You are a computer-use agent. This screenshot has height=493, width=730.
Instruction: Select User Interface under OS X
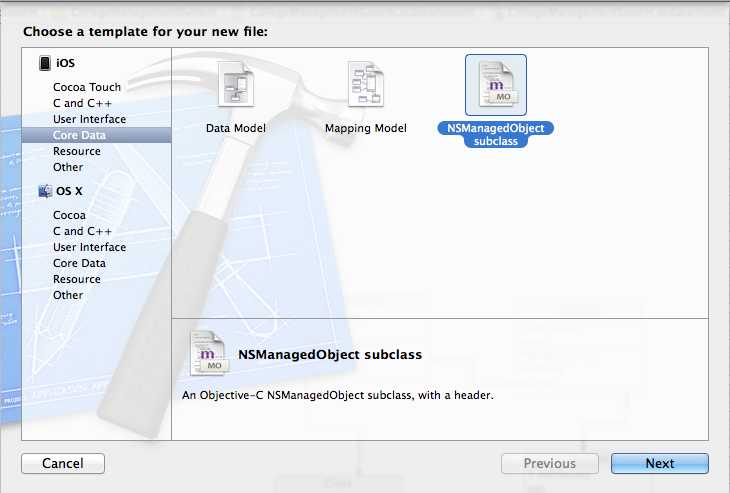tap(89, 247)
